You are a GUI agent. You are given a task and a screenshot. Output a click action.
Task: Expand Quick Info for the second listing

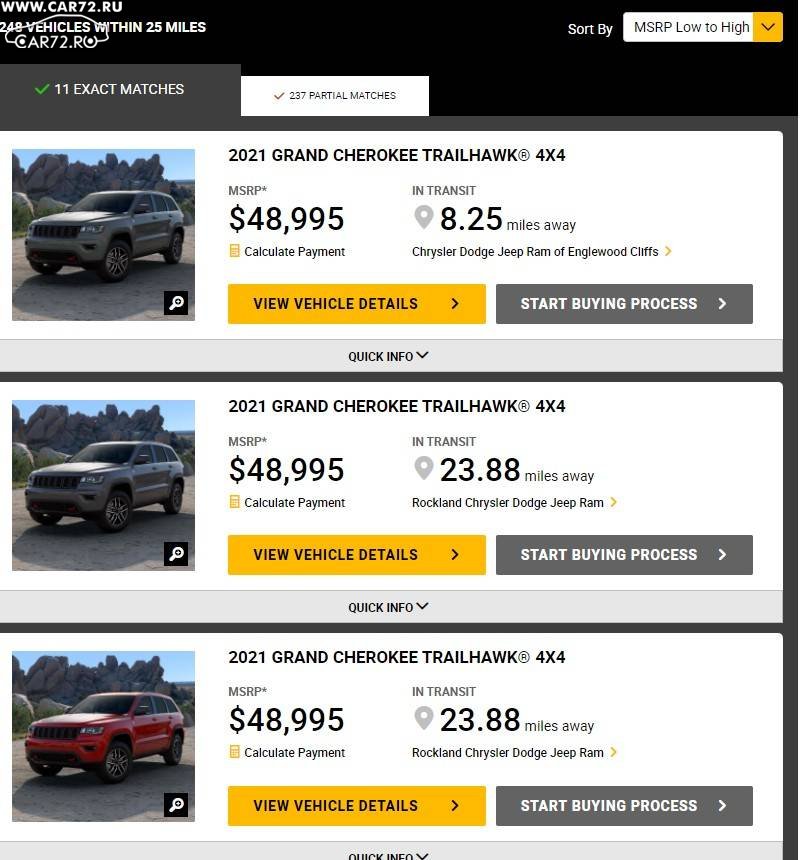[x=388, y=607]
